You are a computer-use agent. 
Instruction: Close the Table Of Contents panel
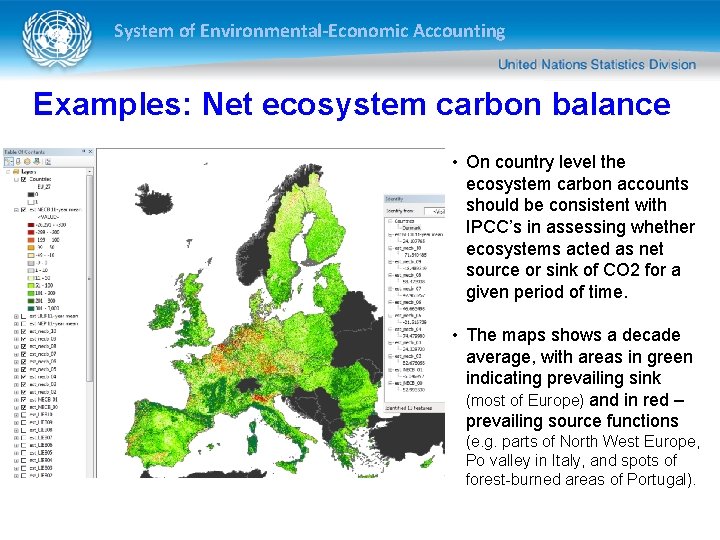click(x=90, y=152)
